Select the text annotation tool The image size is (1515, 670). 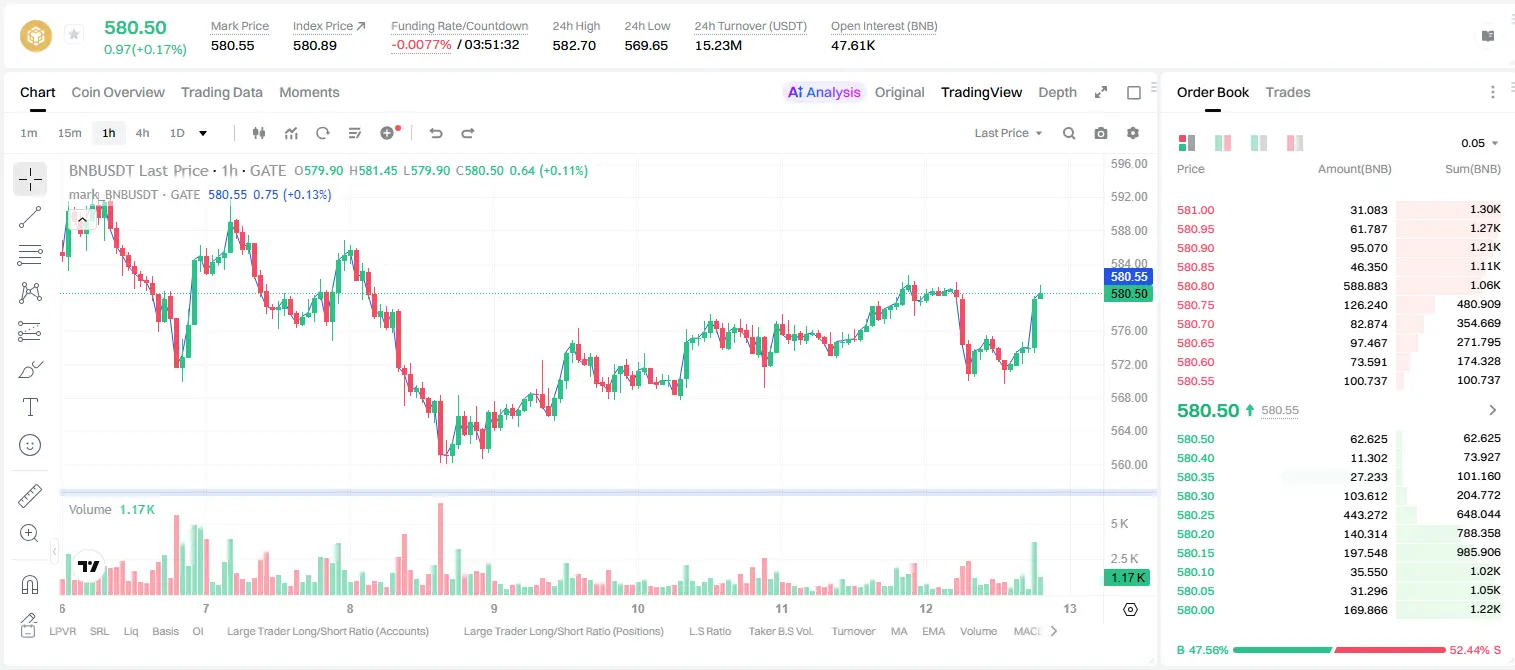(x=30, y=407)
